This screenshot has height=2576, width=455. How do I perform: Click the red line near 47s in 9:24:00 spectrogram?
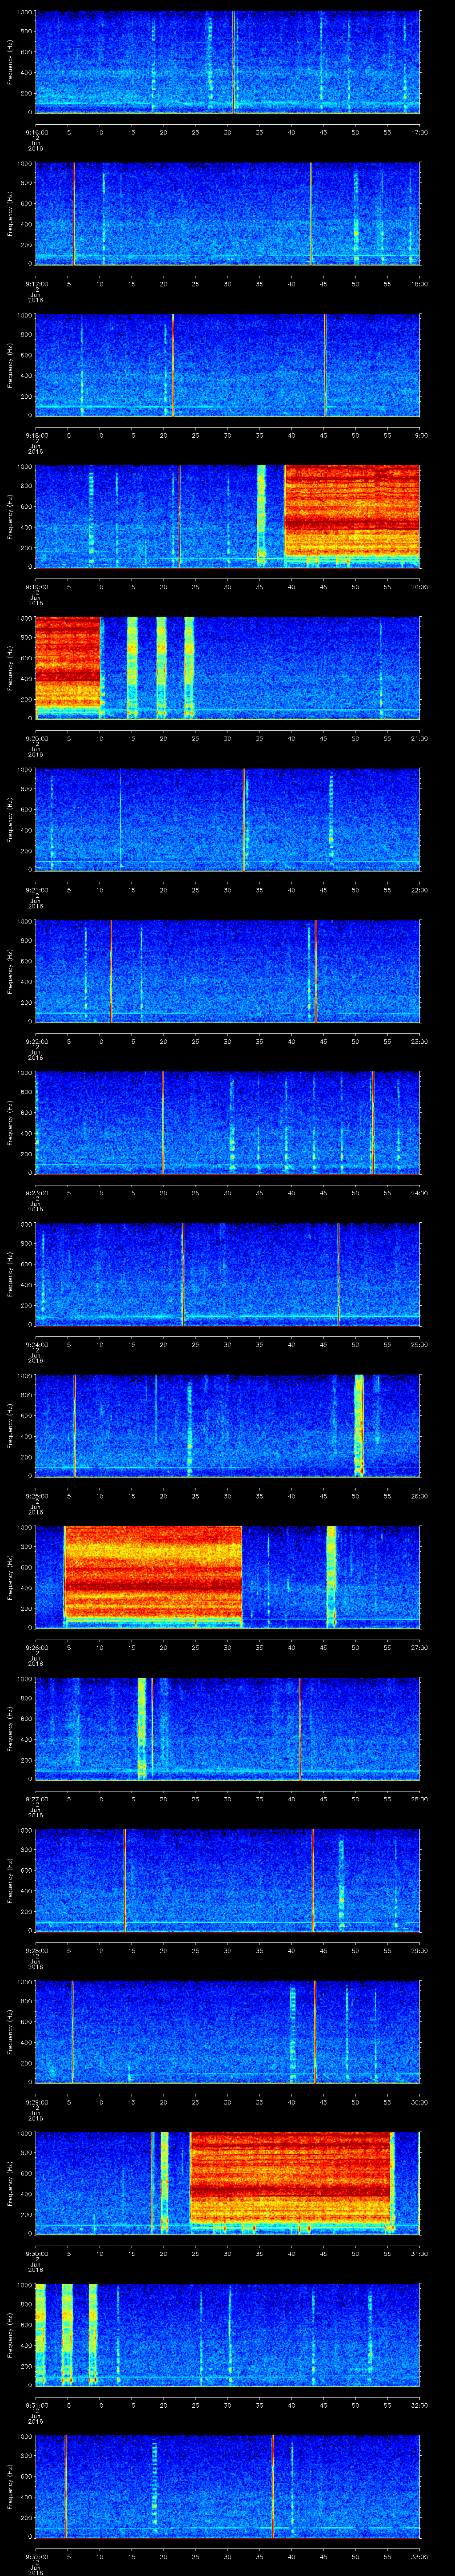(x=338, y=1273)
